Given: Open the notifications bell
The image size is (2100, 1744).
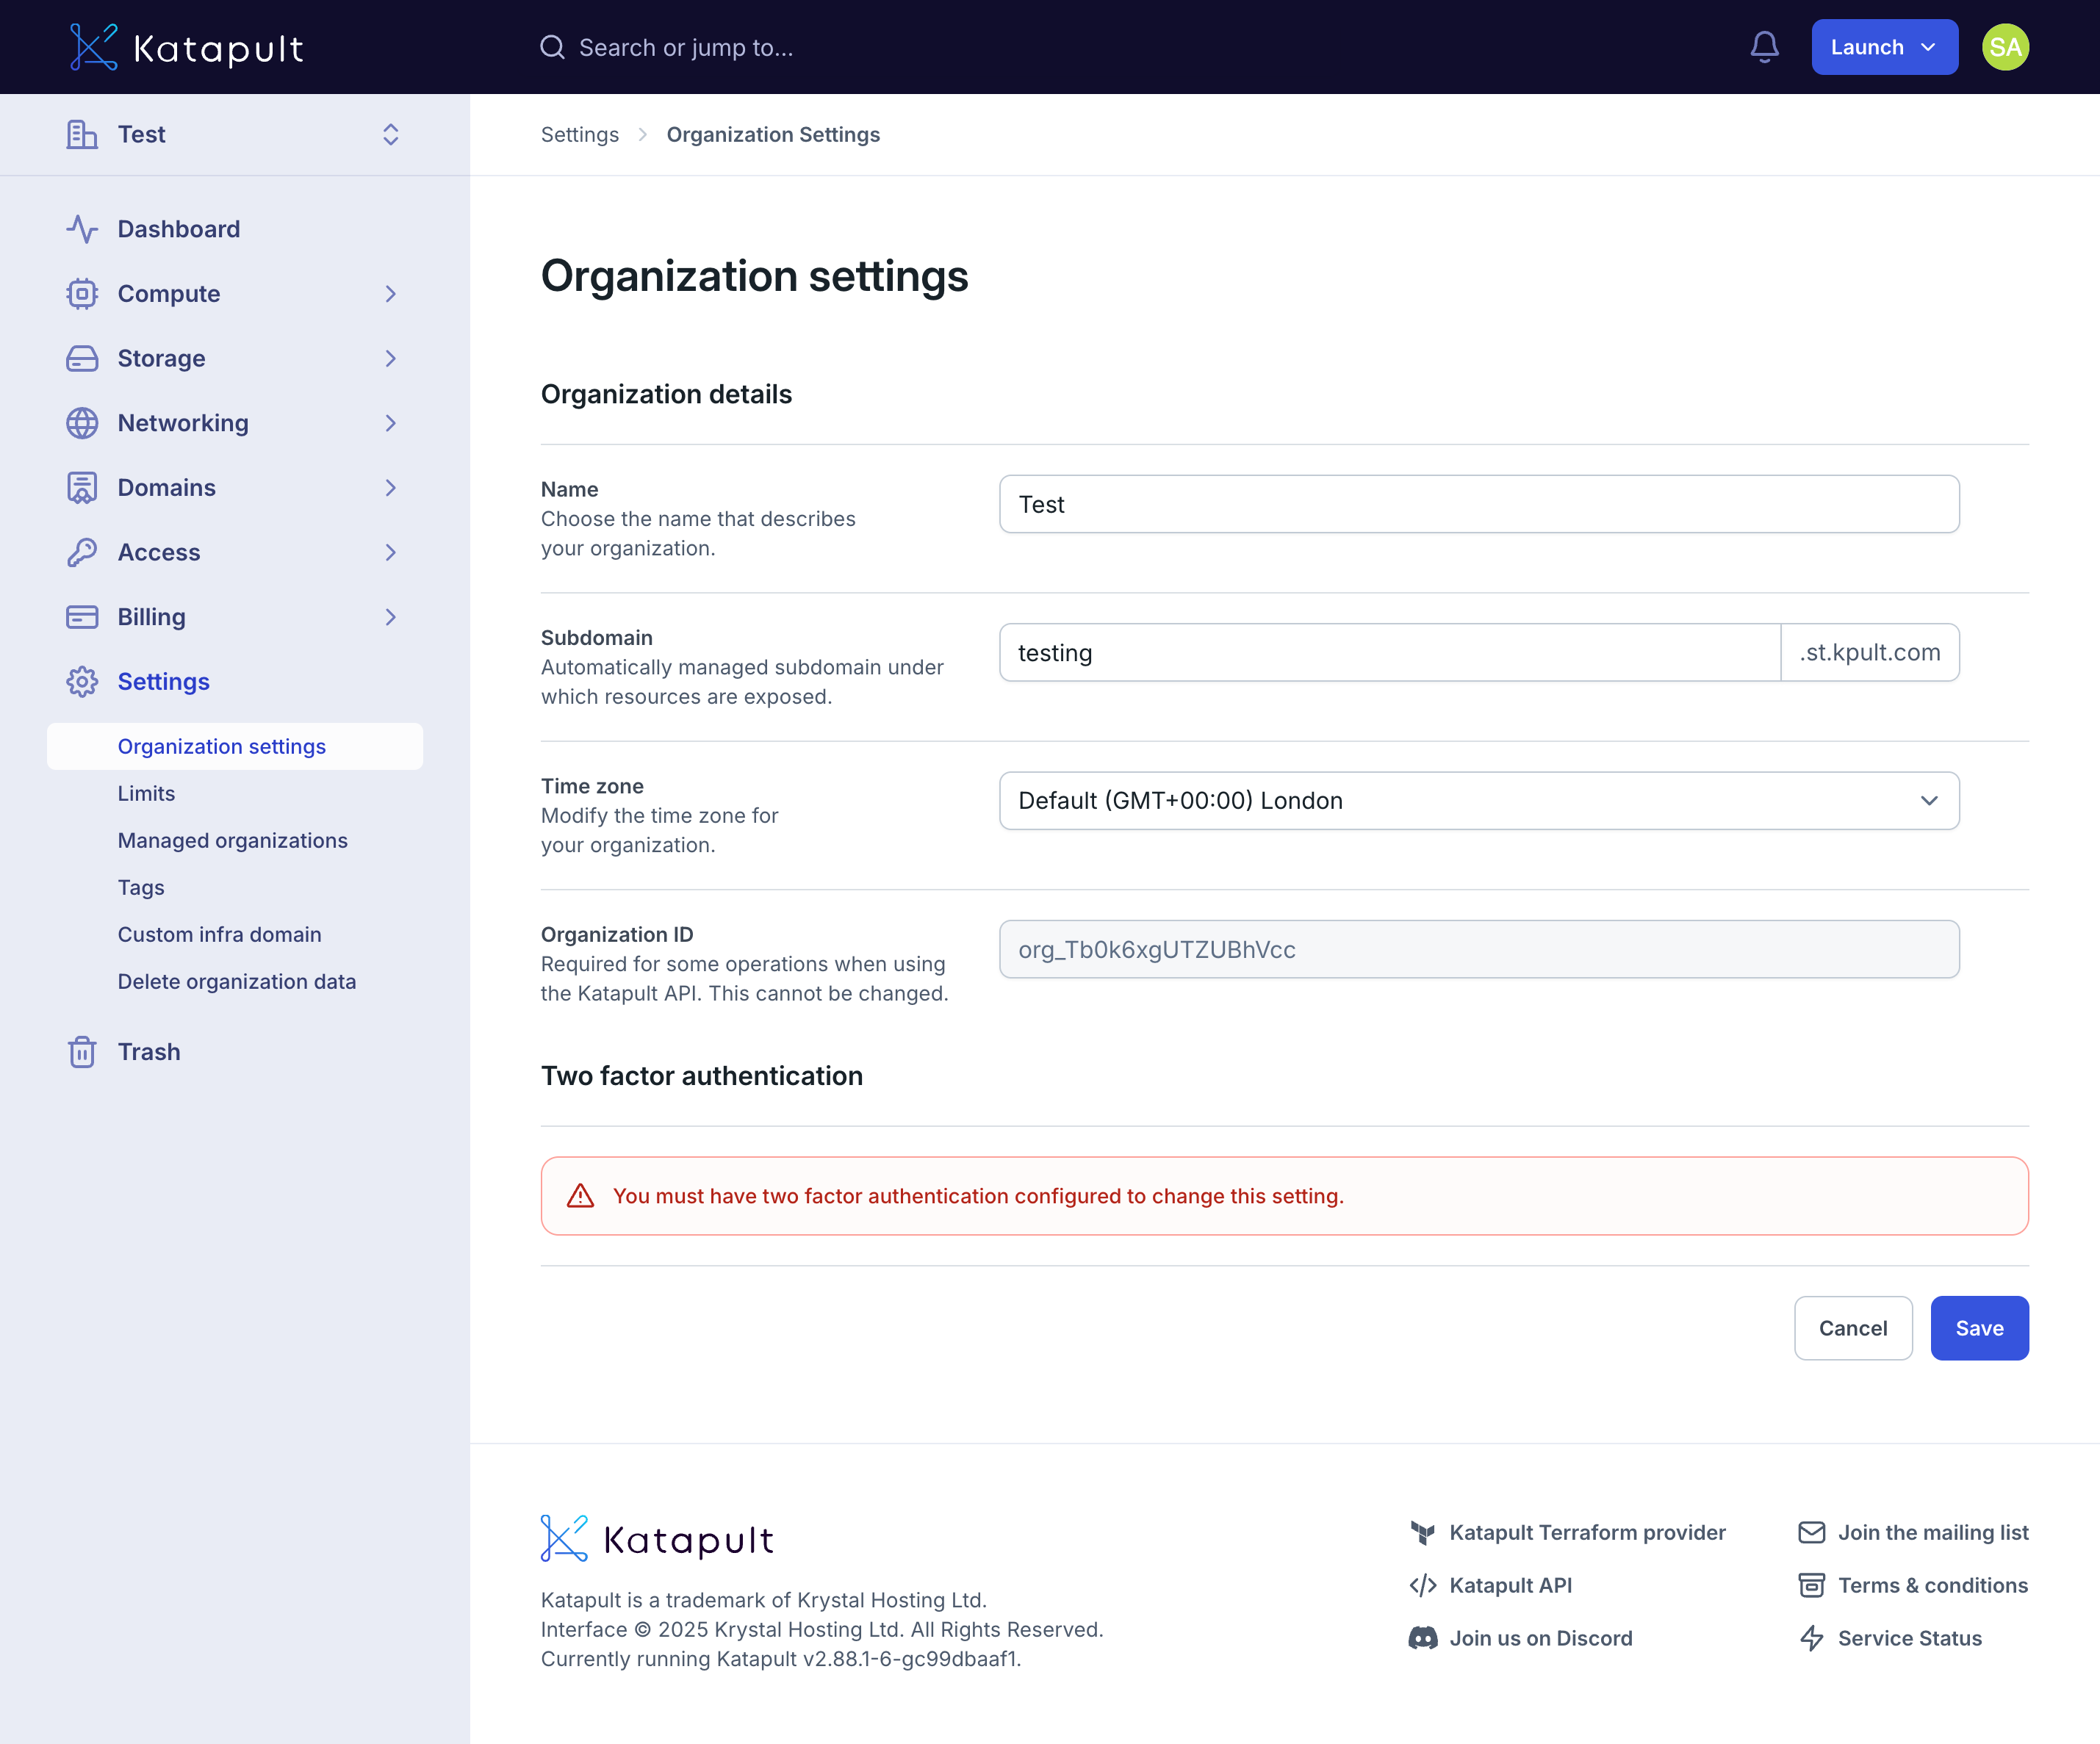Looking at the screenshot, I should coord(1764,47).
